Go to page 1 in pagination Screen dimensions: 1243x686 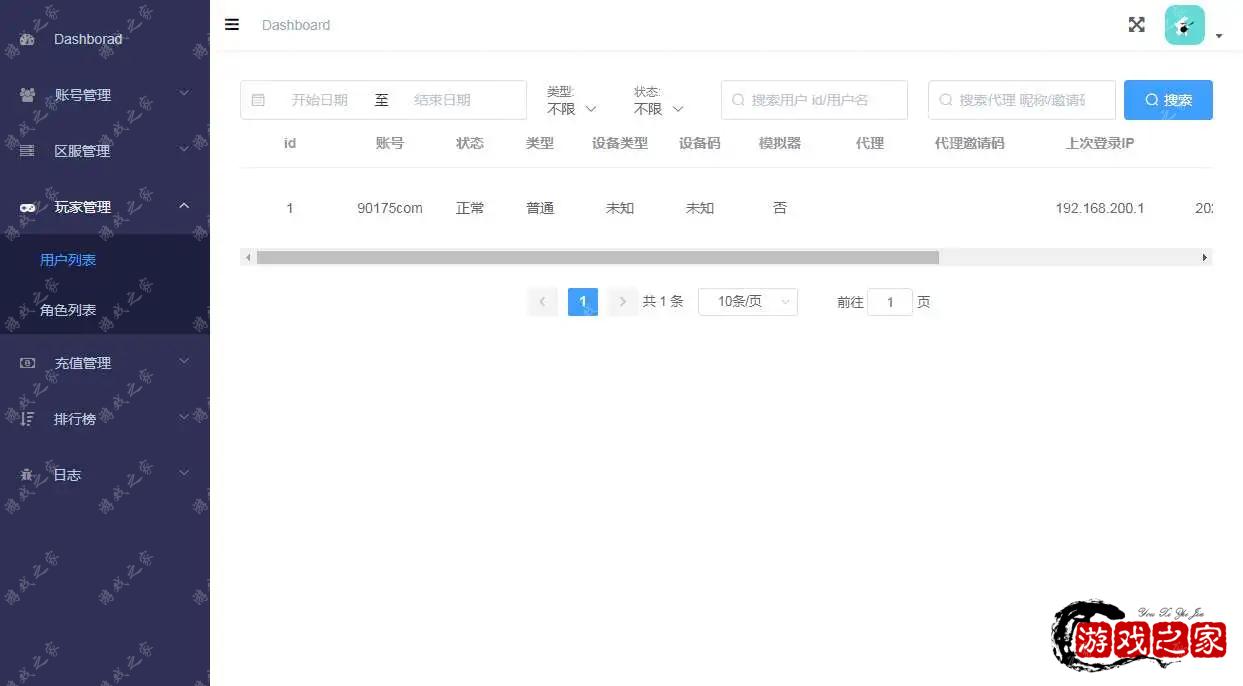(582, 302)
